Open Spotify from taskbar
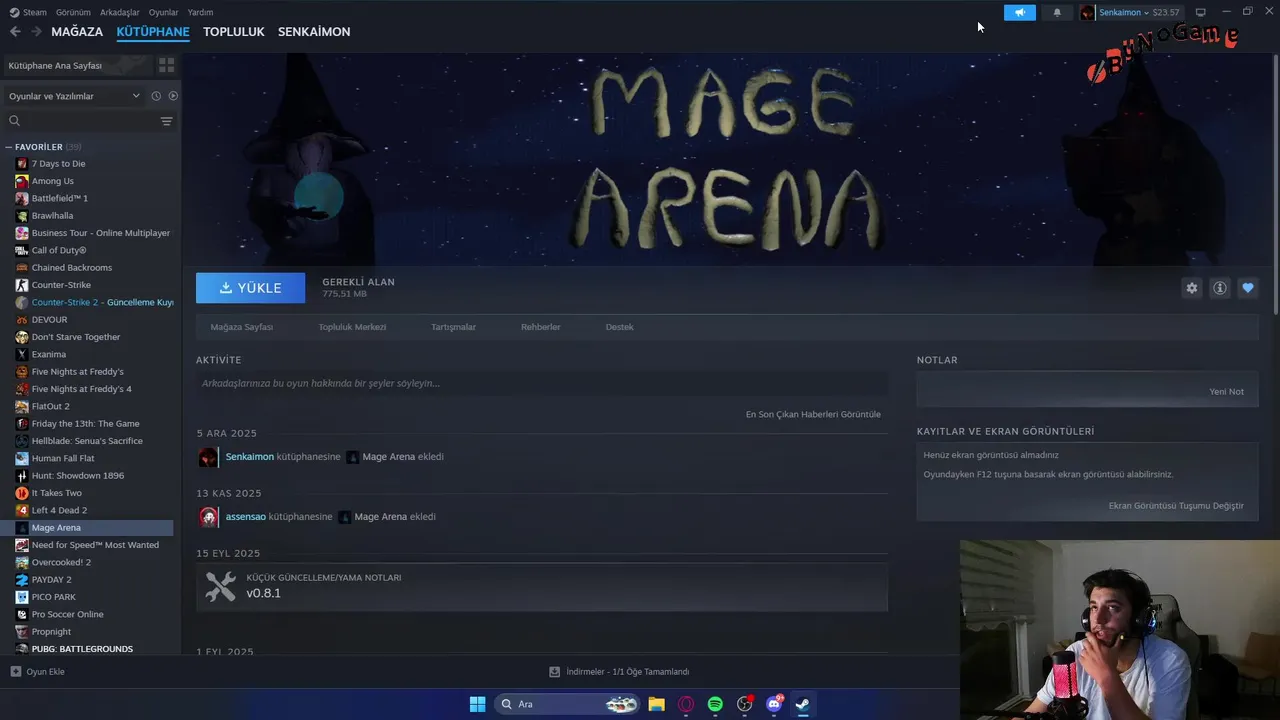Screen dimensions: 1280x720 coord(715,704)
